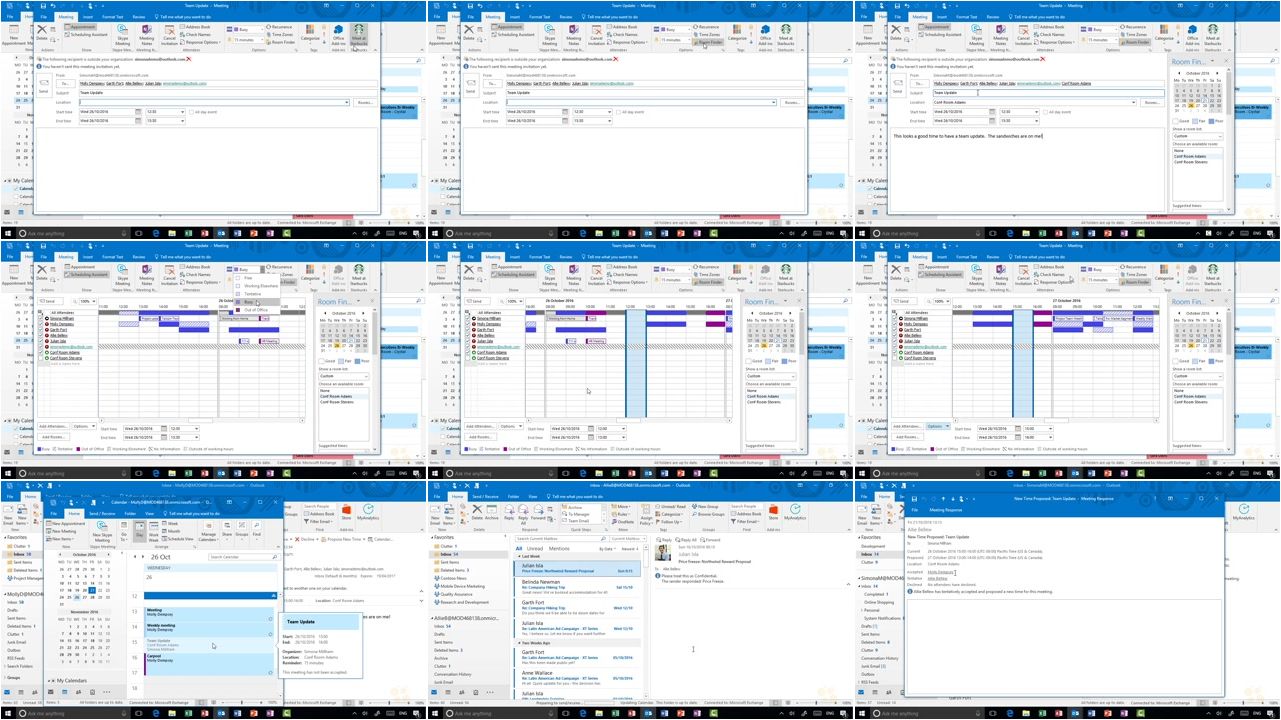Click Add Attendees... in the 27 October scheduling view
This screenshot has height=720, width=1281.
pyautogui.click(x=907, y=426)
